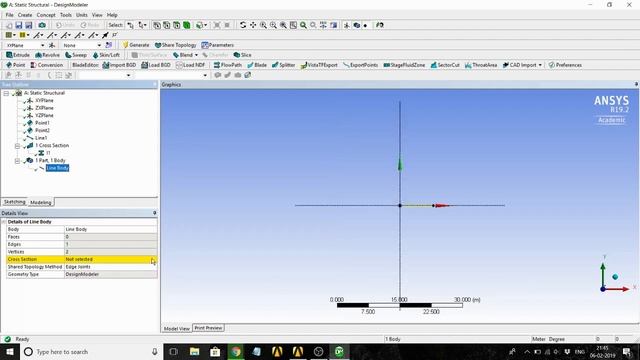Screen dimensions: 640x360
Task: Click the Load NDF icon
Action: [190, 65]
